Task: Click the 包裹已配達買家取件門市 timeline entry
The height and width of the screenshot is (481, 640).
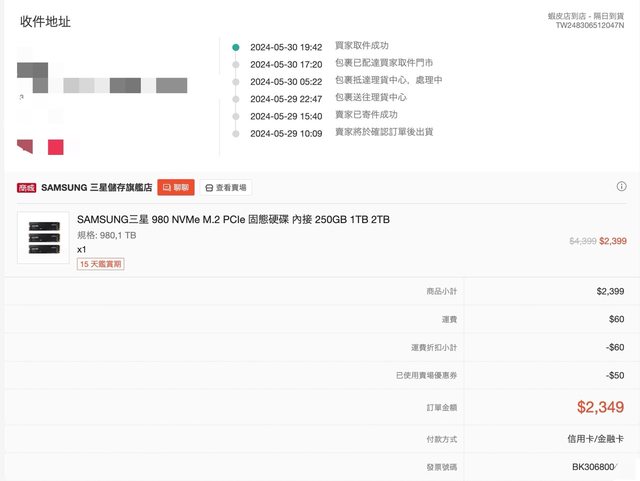Action: coord(383,64)
